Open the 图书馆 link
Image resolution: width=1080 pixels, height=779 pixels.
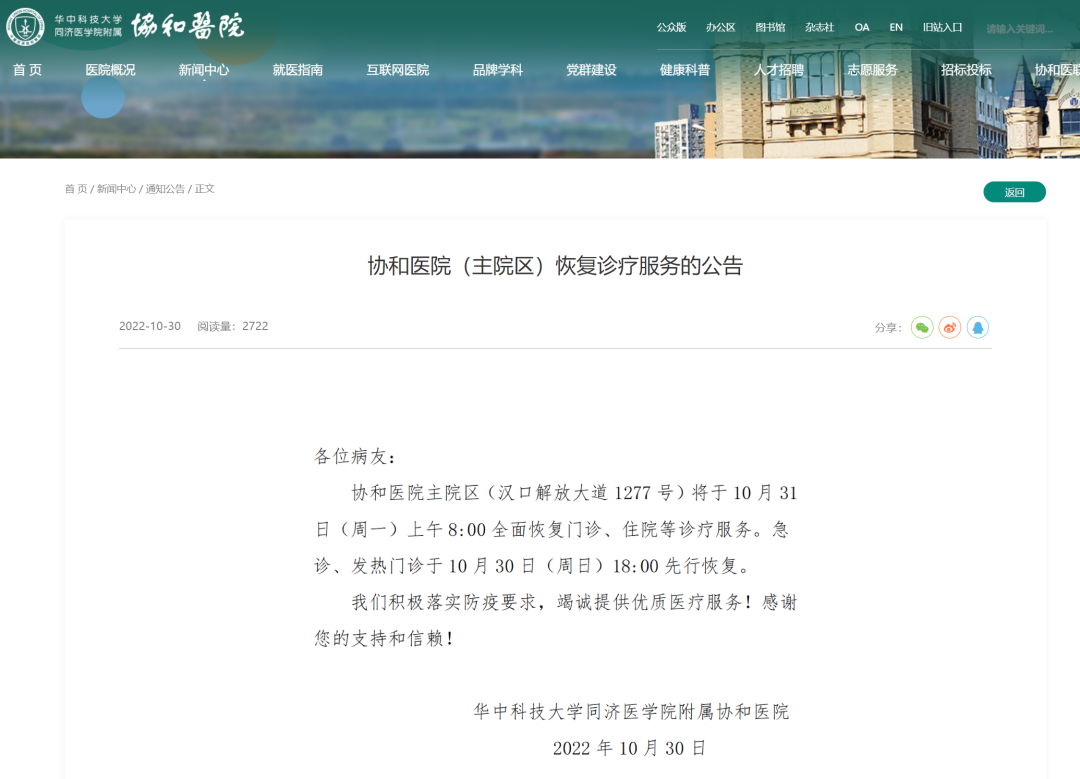[x=770, y=27]
